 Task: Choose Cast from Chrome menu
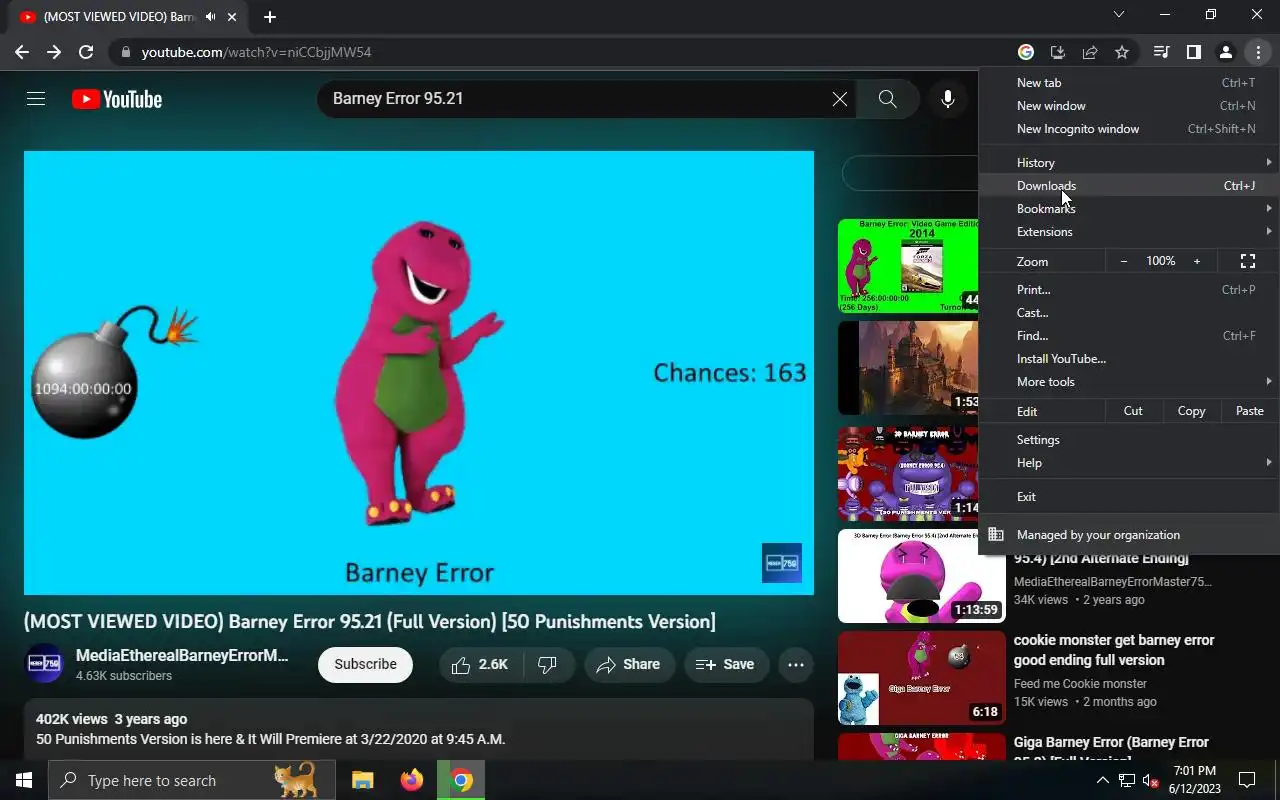tap(1129, 312)
